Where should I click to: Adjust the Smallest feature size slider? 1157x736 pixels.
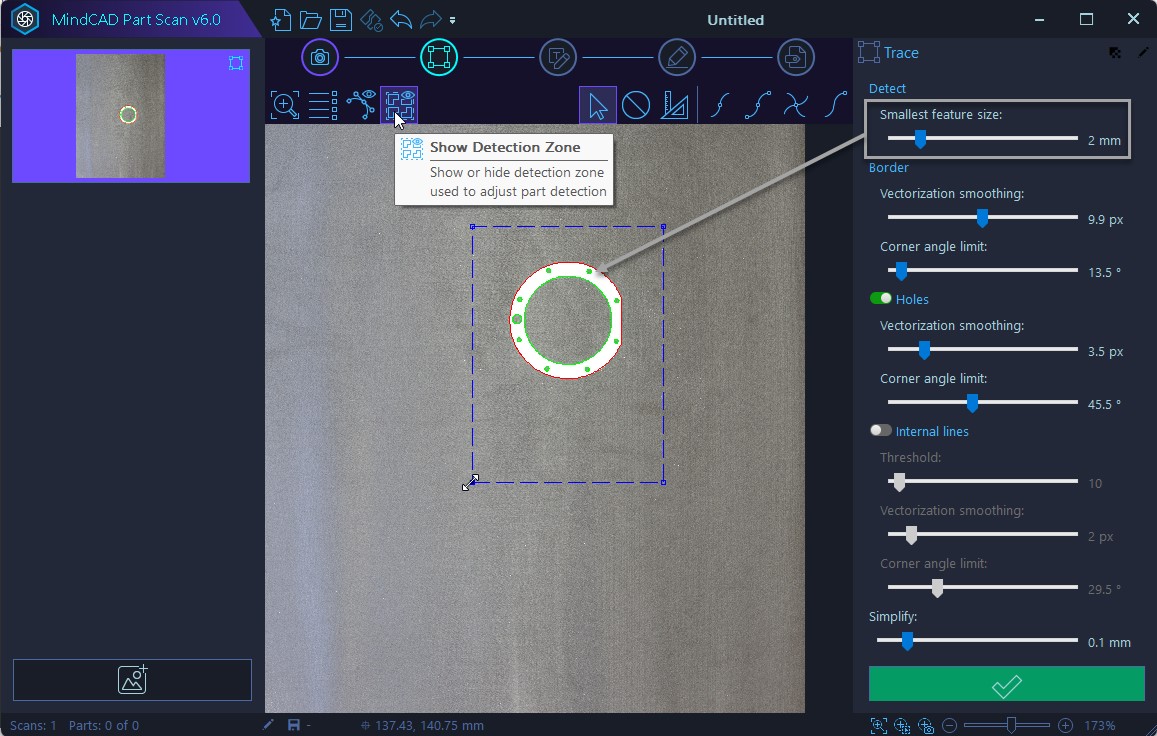pyautogui.click(x=919, y=139)
